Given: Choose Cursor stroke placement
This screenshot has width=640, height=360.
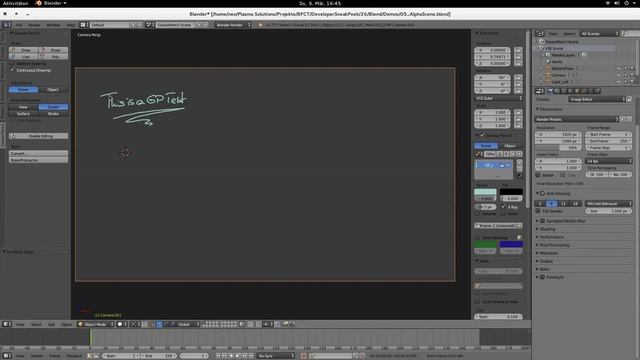Looking at the screenshot, I should click(x=53, y=107).
